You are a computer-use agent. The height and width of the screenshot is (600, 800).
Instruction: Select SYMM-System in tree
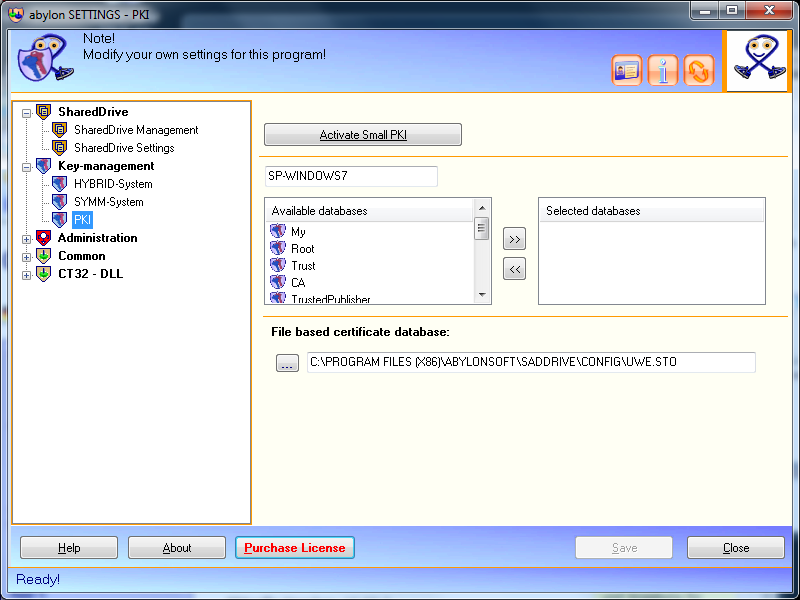pos(109,202)
